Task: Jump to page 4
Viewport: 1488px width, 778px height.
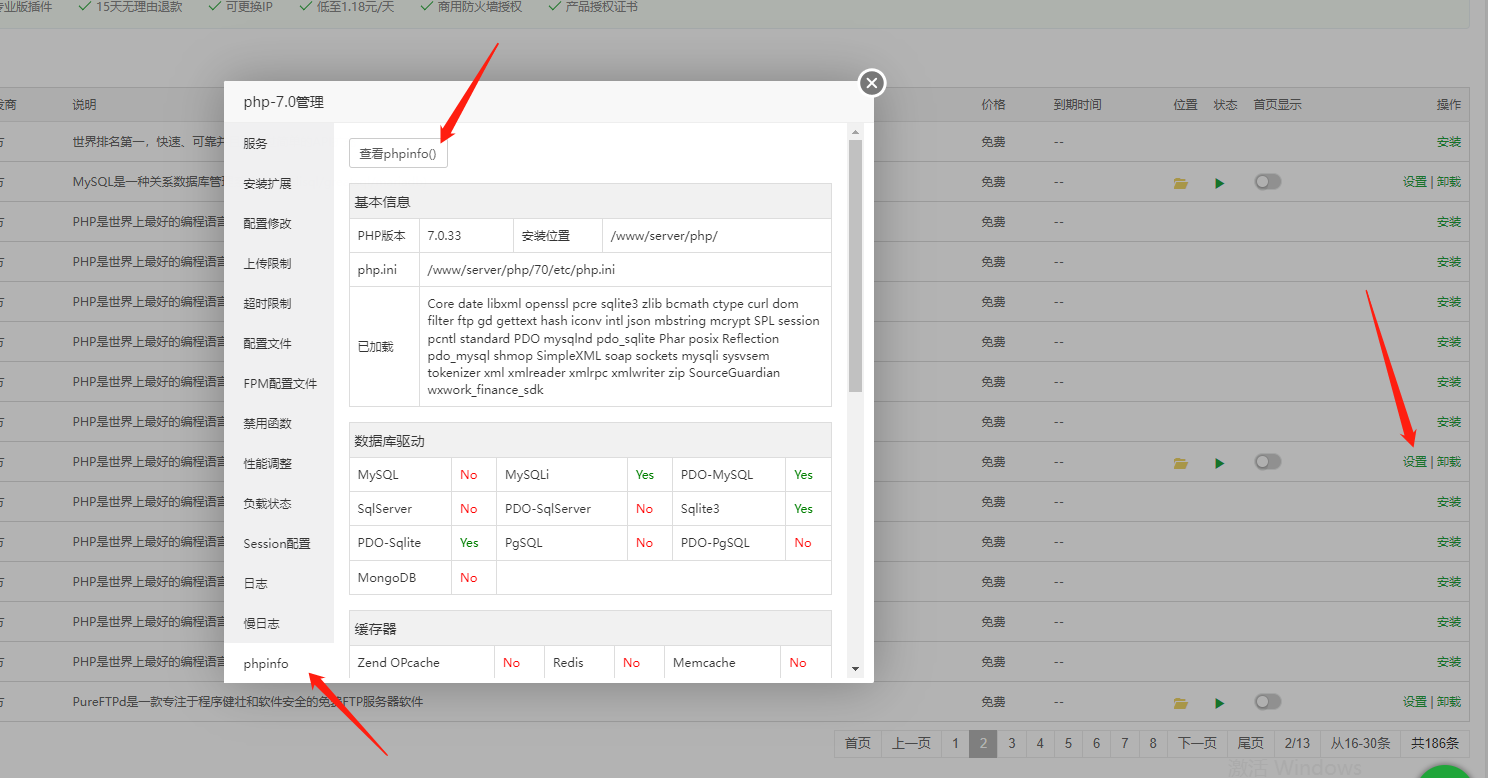Action: point(1039,743)
